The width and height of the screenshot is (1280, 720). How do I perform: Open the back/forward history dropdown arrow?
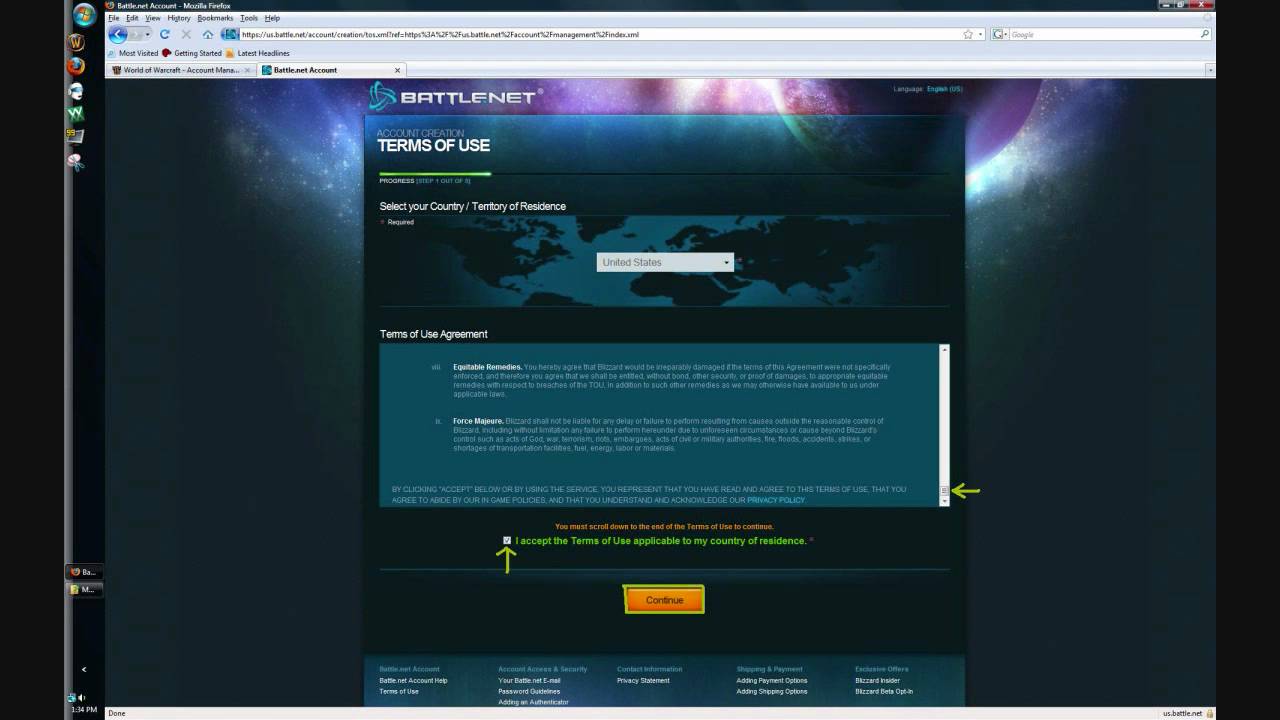pyautogui.click(x=148, y=34)
